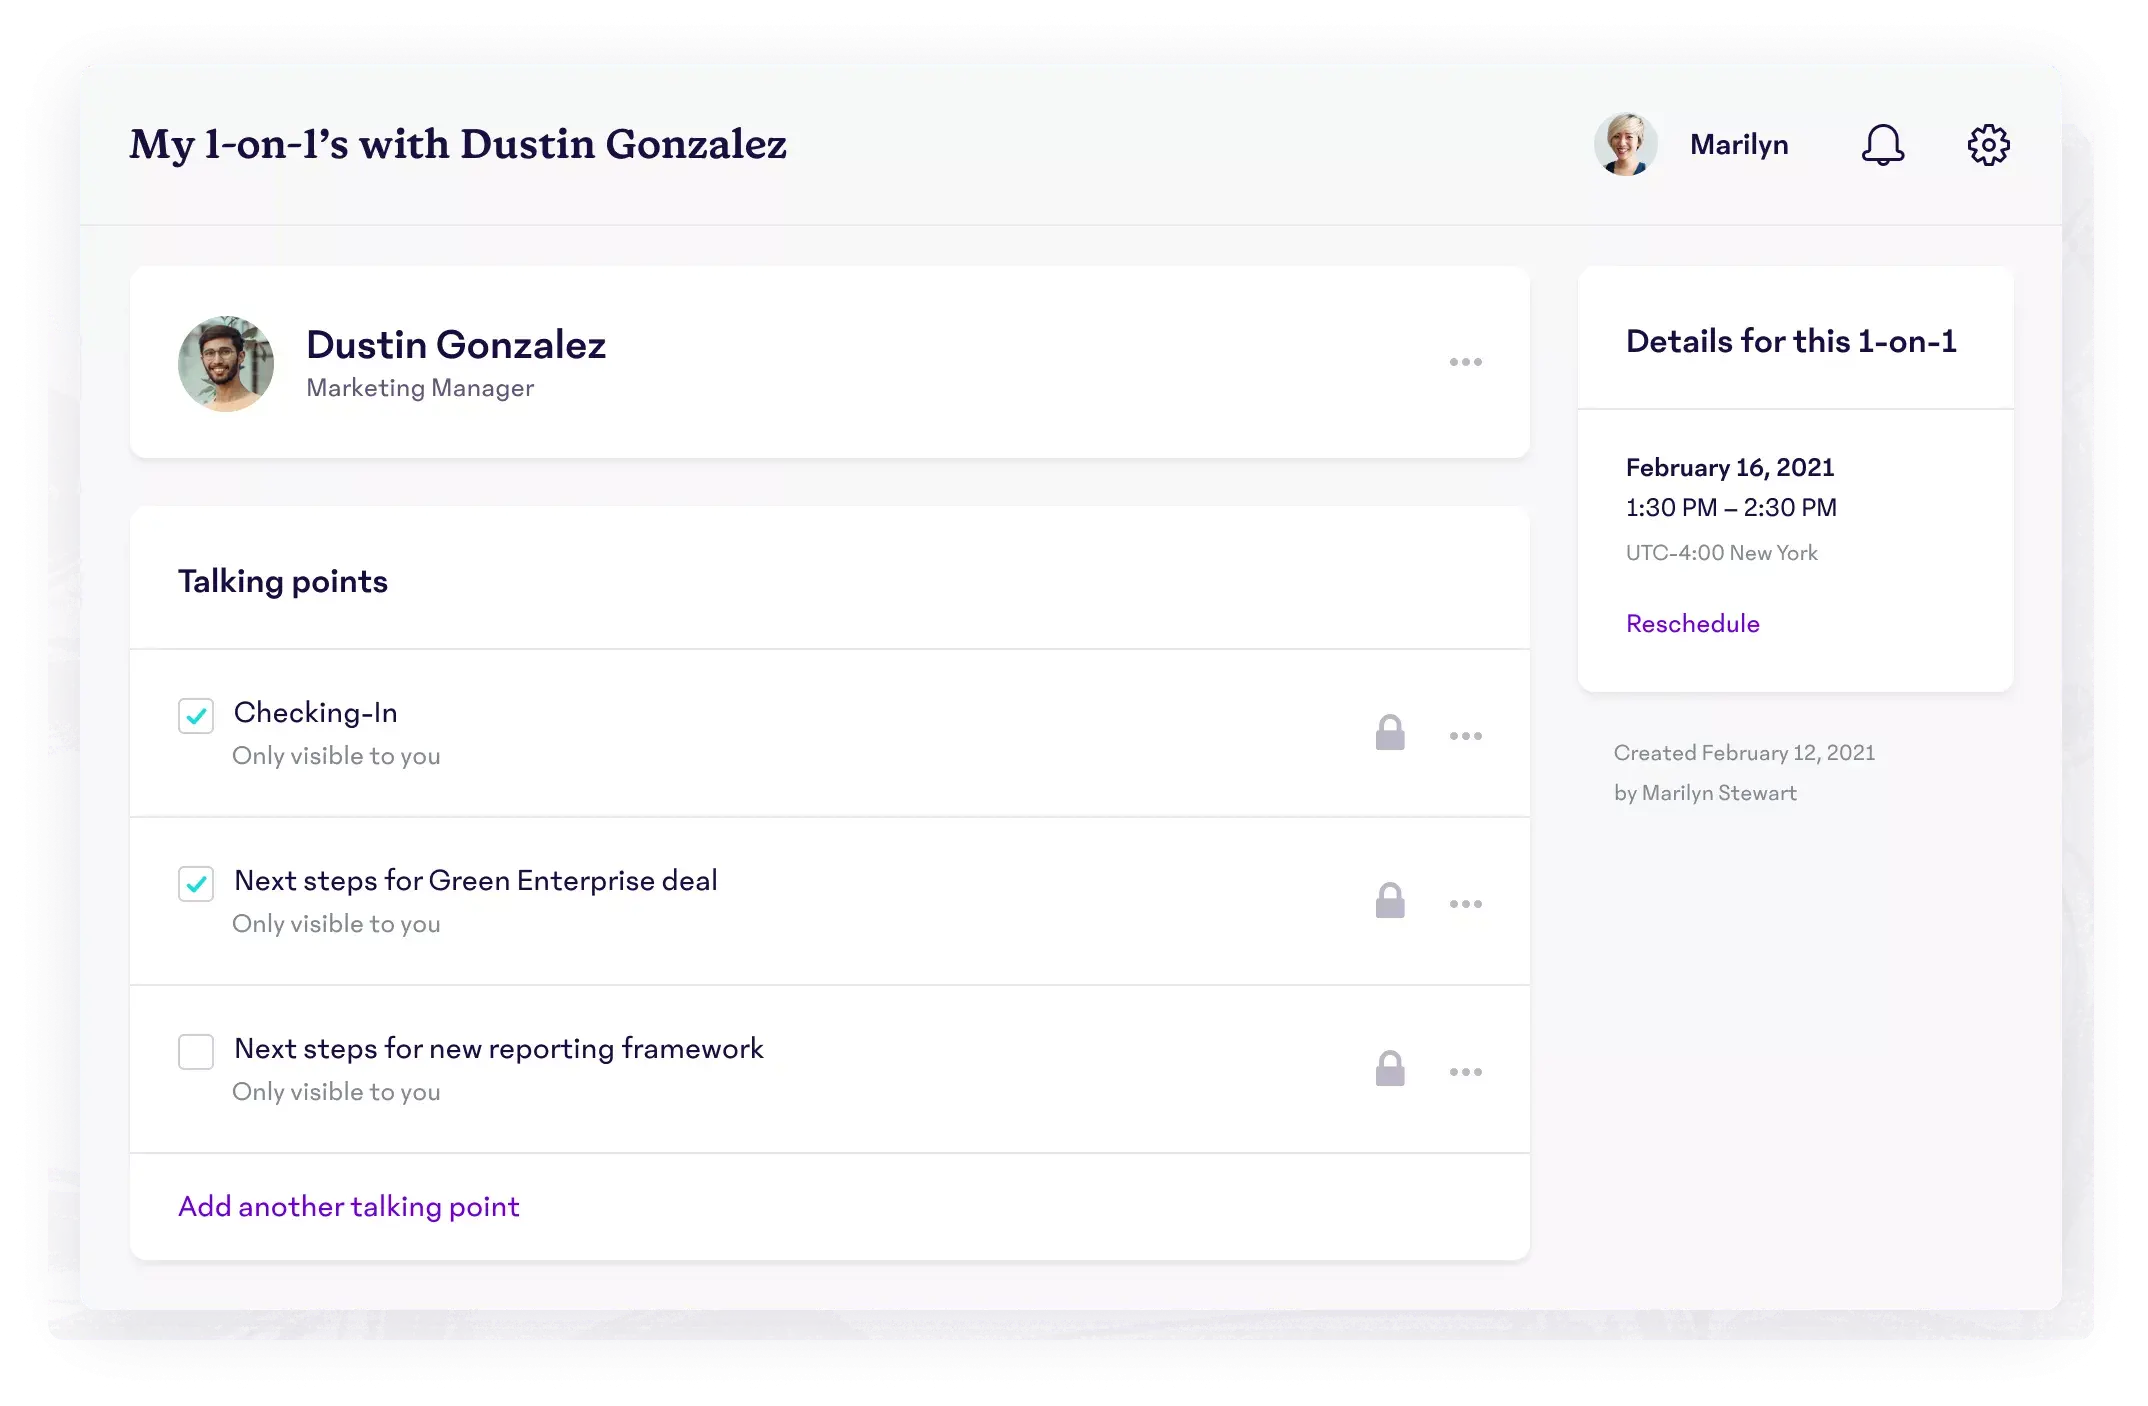The image size is (2148, 1406).
Task: Open the three-dot menu for reporting framework item
Action: tap(1465, 1072)
